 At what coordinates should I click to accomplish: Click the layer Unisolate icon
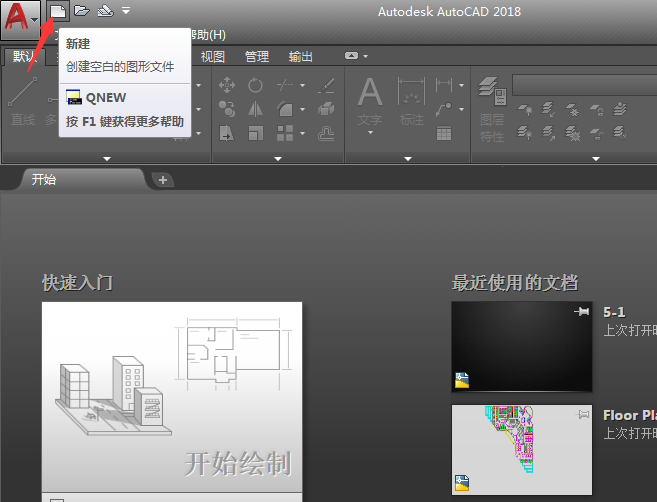pyautogui.click(x=548, y=133)
